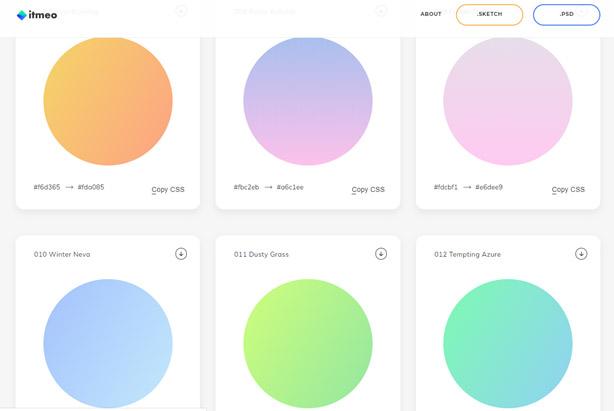Select the #e6dee9 hex color code

tap(489, 187)
